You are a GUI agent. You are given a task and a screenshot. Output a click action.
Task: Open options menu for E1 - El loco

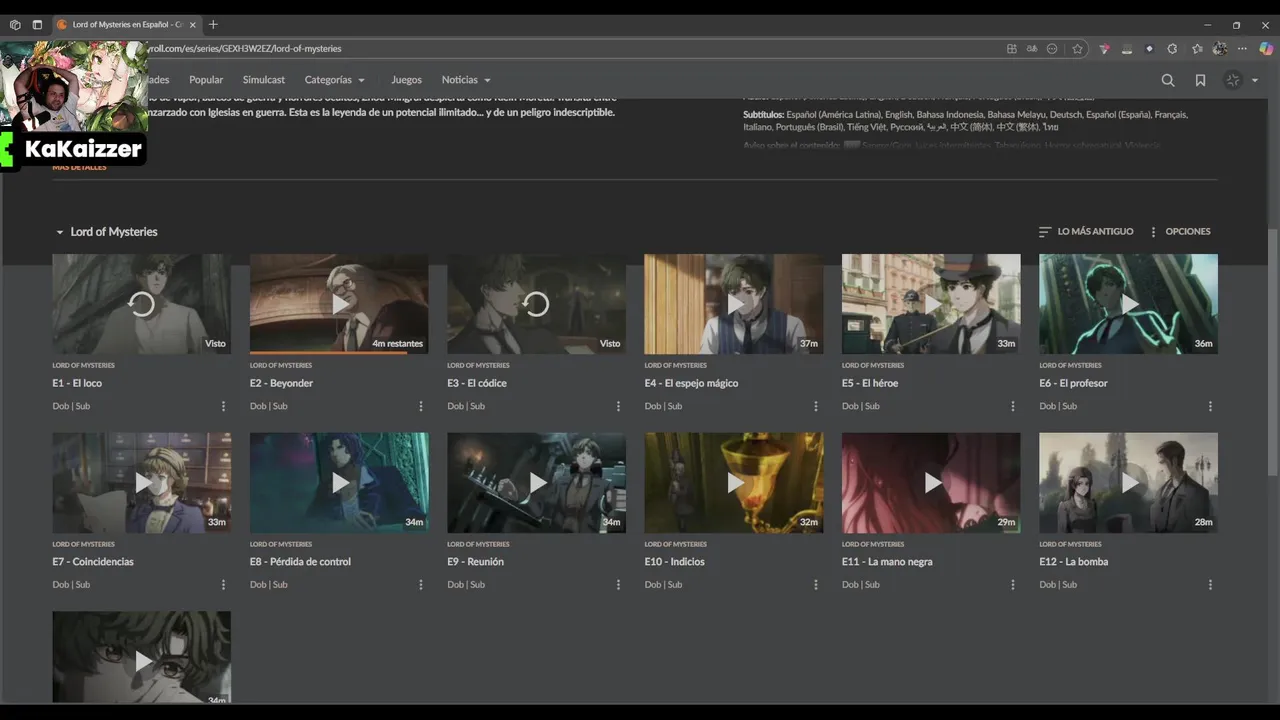pyautogui.click(x=223, y=406)
